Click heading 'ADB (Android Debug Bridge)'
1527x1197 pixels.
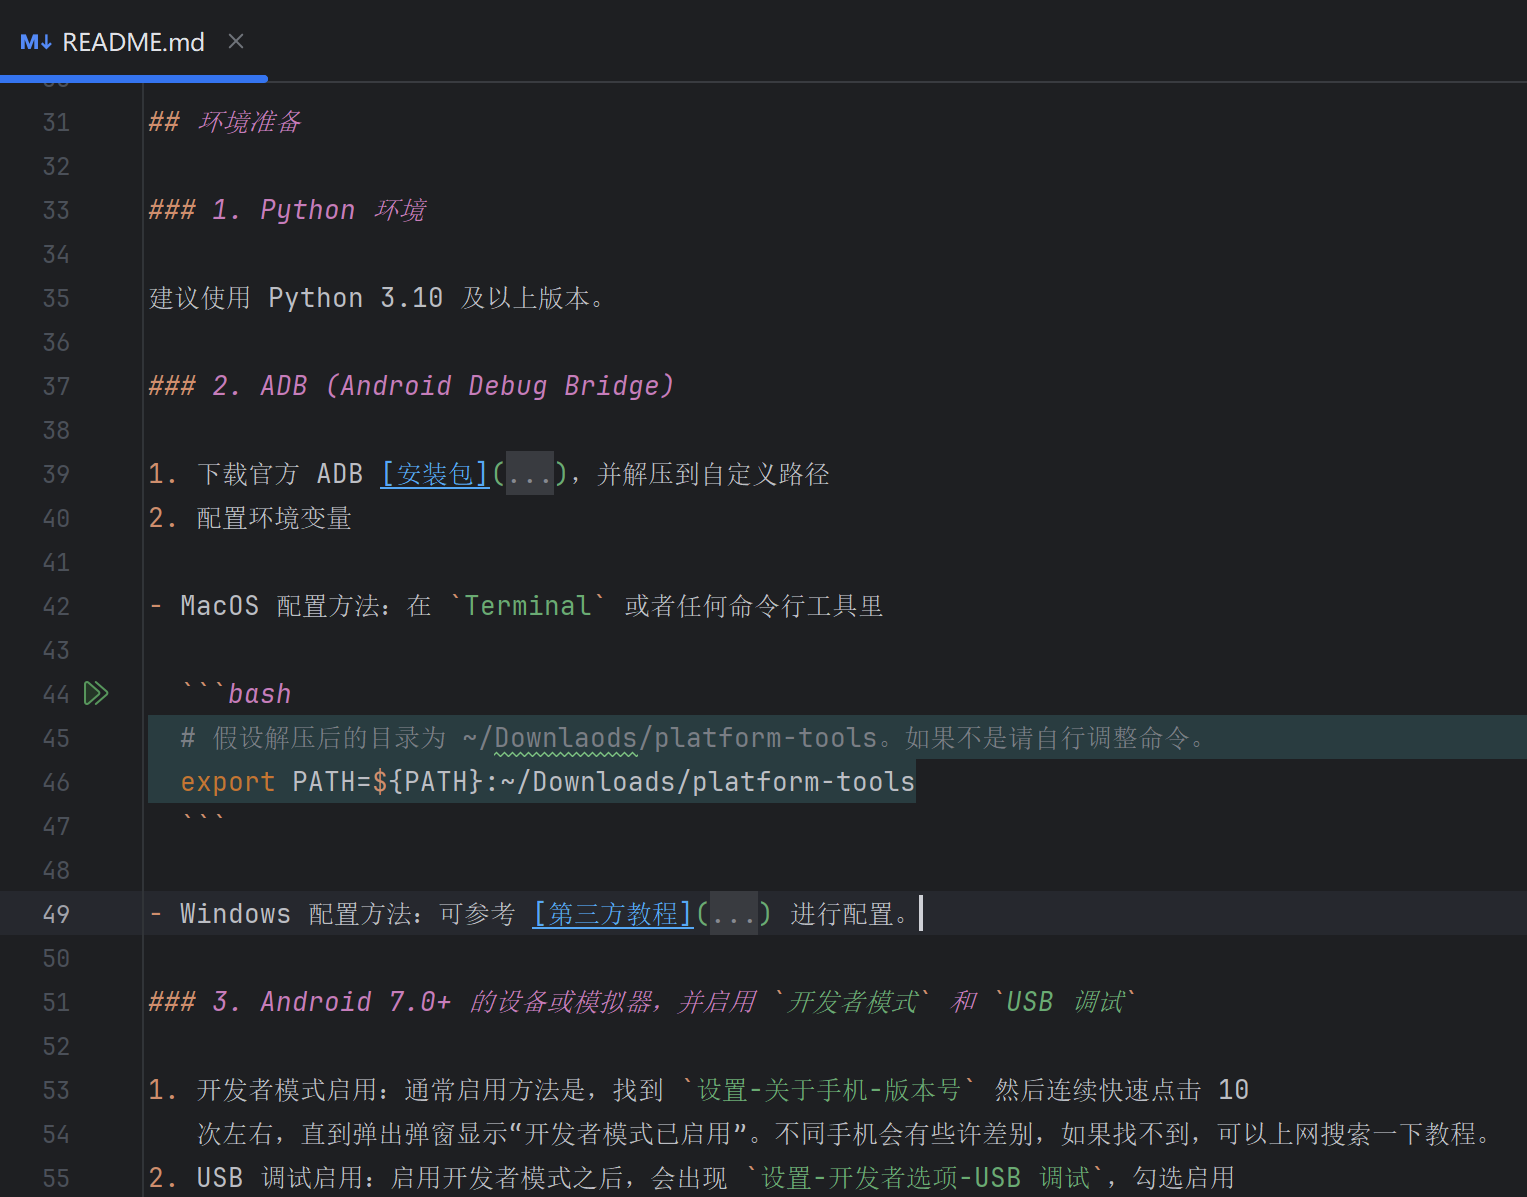pos(467,386)
